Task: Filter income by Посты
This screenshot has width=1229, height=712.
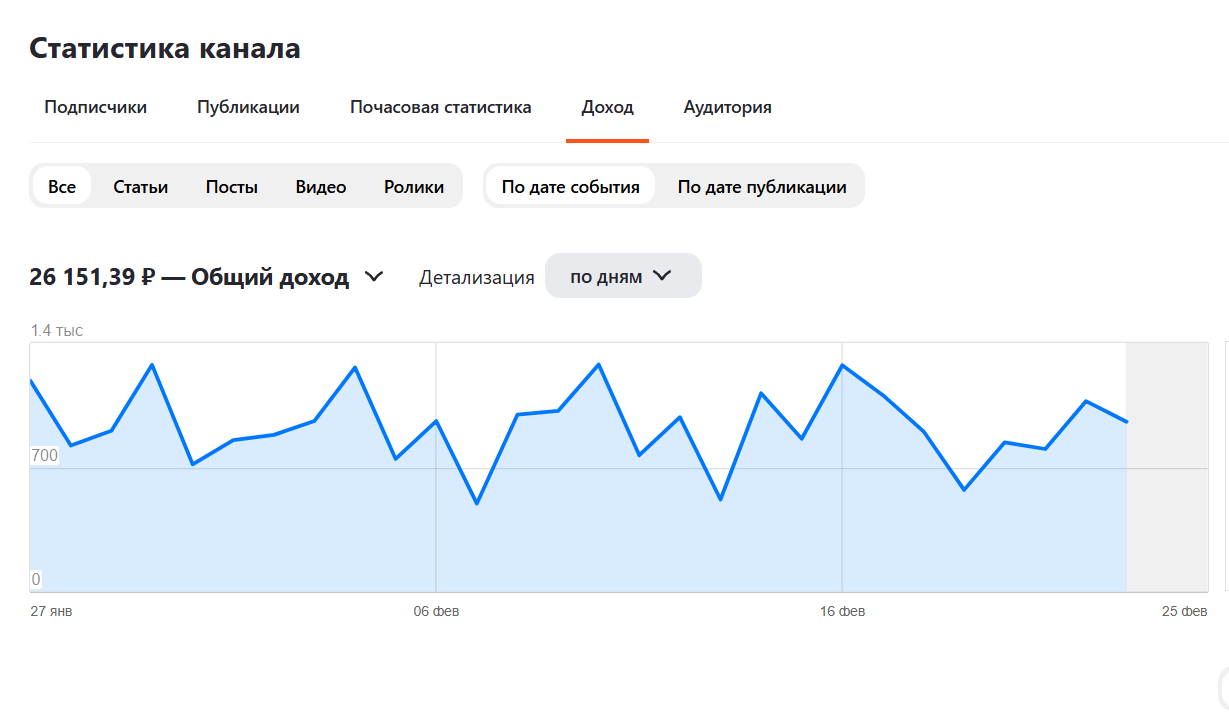Action: [232, 187]
